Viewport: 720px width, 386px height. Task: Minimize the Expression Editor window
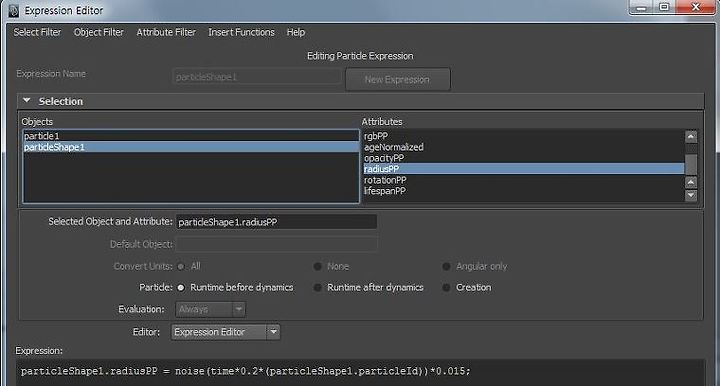[x=641, y=7]
